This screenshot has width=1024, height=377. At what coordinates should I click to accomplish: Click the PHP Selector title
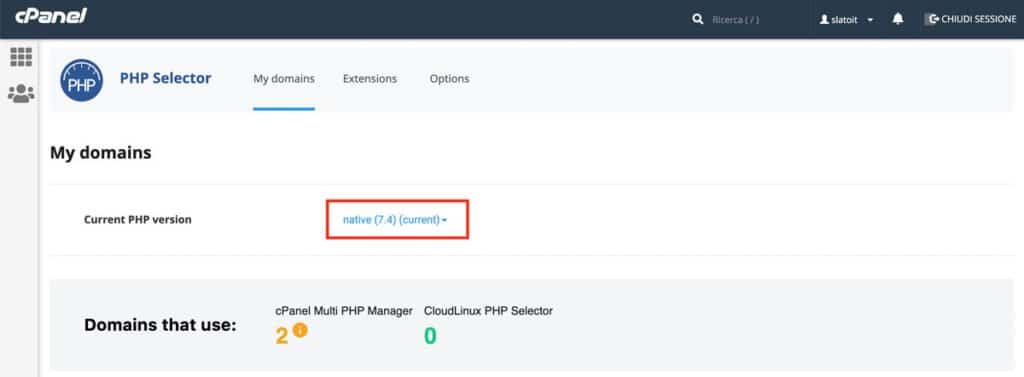tap(165, 78)
